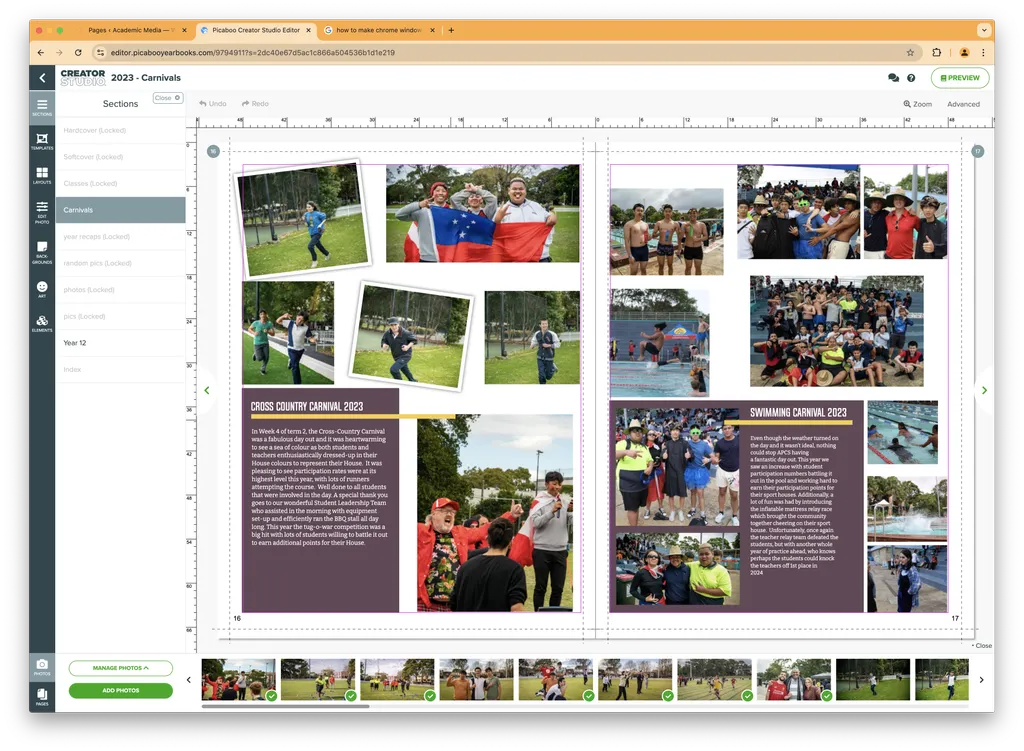Go to the next spread arrow

(x=984, y=391)
